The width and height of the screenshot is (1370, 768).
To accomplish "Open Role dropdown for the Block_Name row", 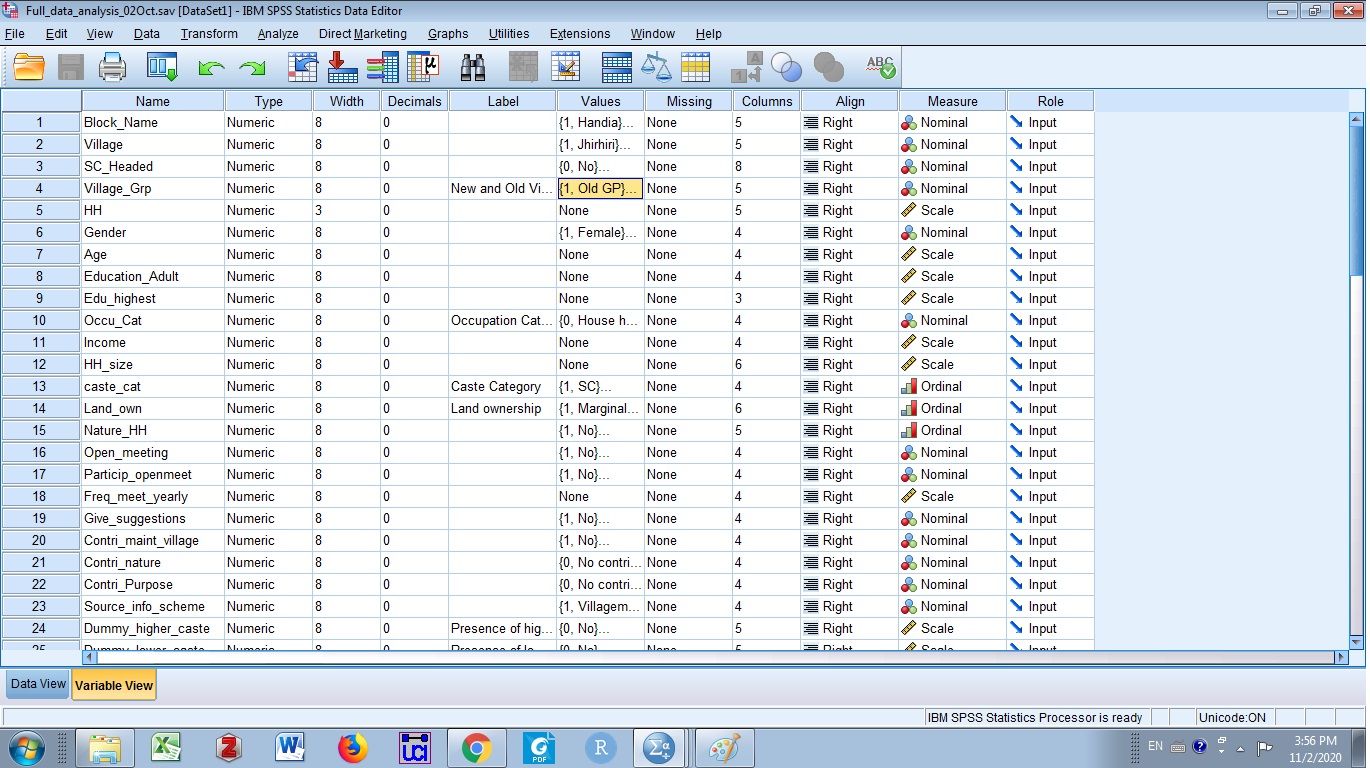I will 1050,122.
